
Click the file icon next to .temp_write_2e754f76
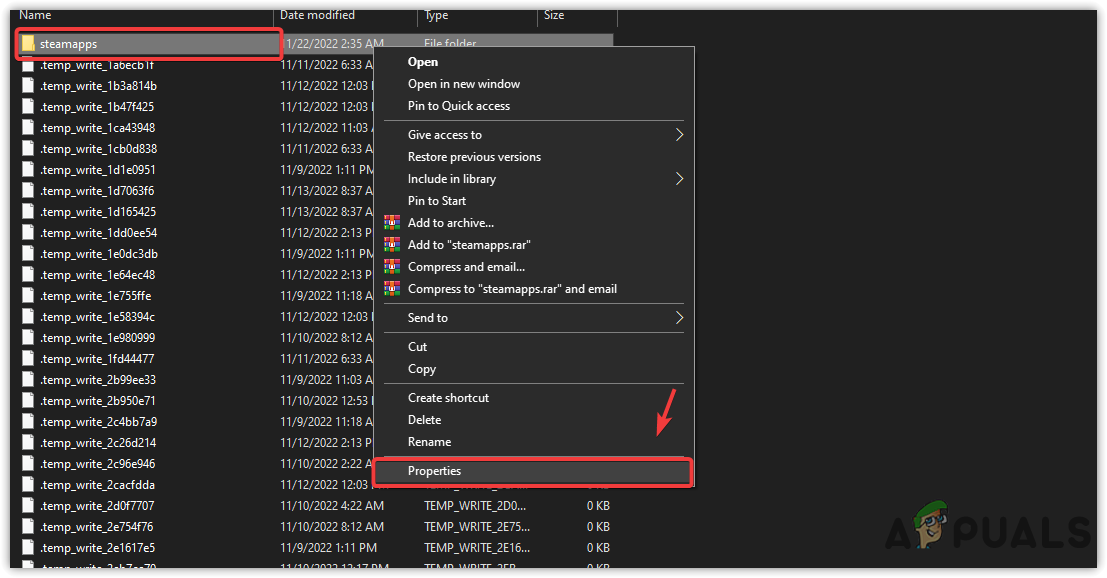(x=27, y=526)
